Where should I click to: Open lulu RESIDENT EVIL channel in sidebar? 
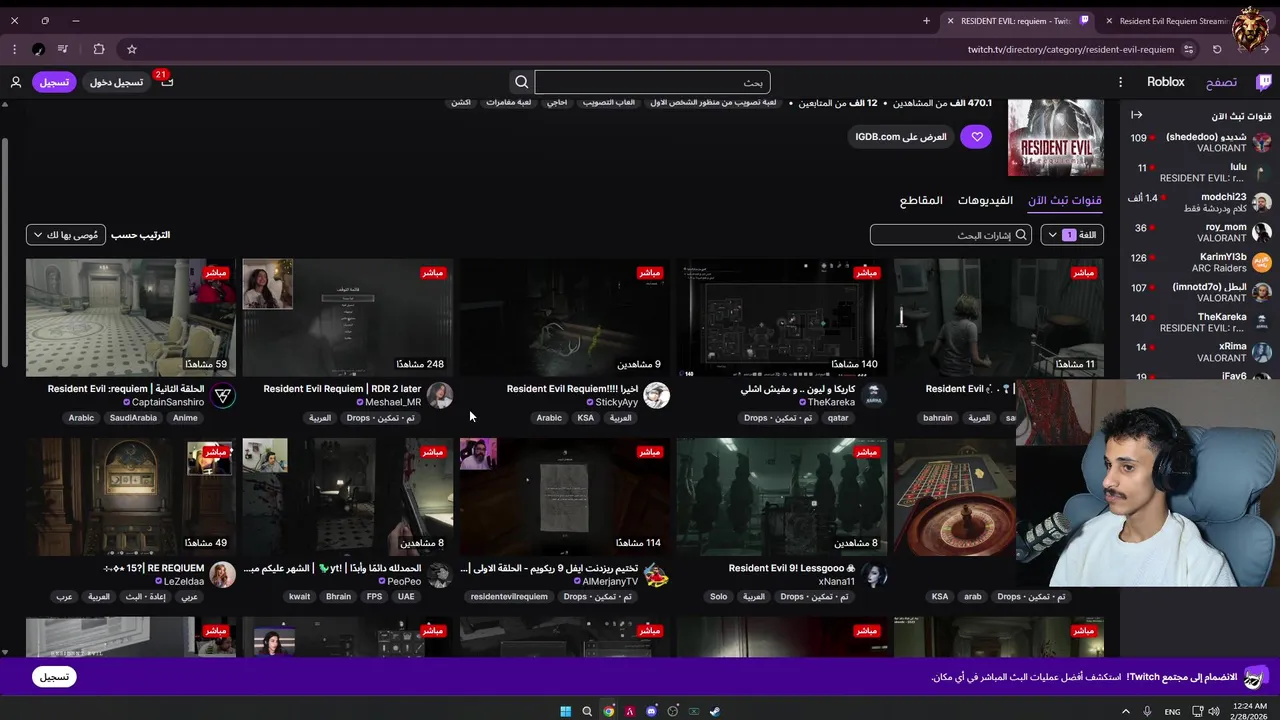pyautogui.click(x=1200, y=172)
